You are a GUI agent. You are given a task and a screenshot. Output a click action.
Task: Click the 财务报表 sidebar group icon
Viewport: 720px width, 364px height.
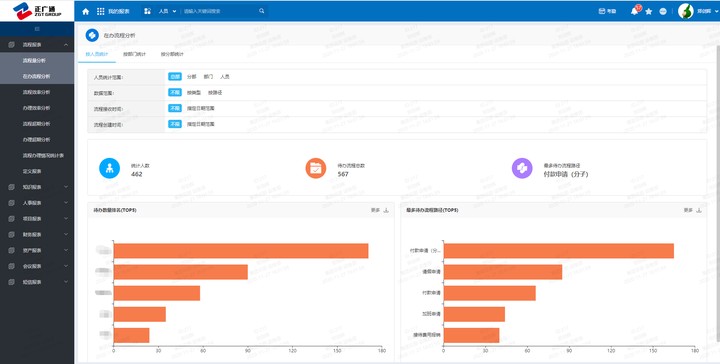[x=11, y=235]
